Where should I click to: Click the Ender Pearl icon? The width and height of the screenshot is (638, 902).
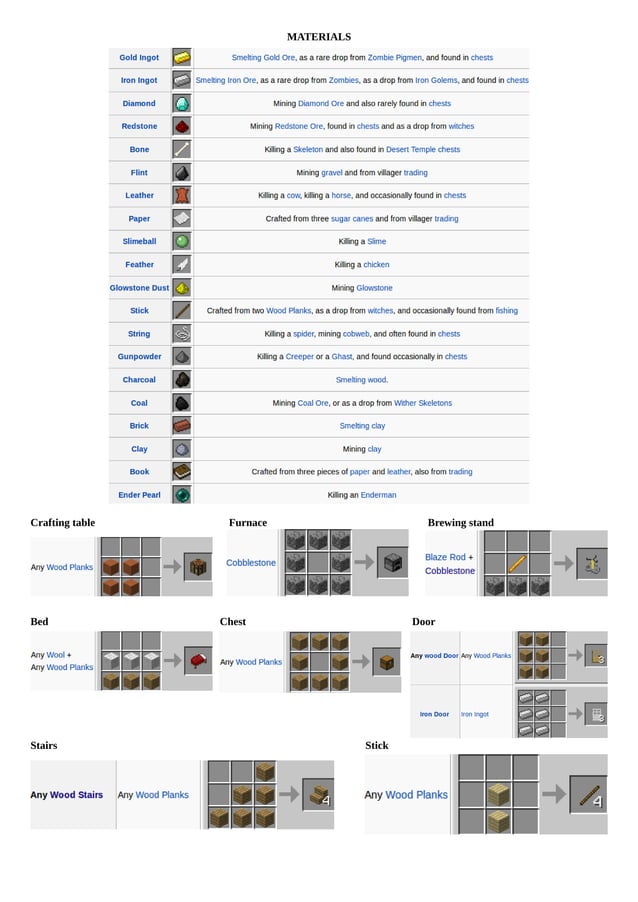(x=182, y=495)
